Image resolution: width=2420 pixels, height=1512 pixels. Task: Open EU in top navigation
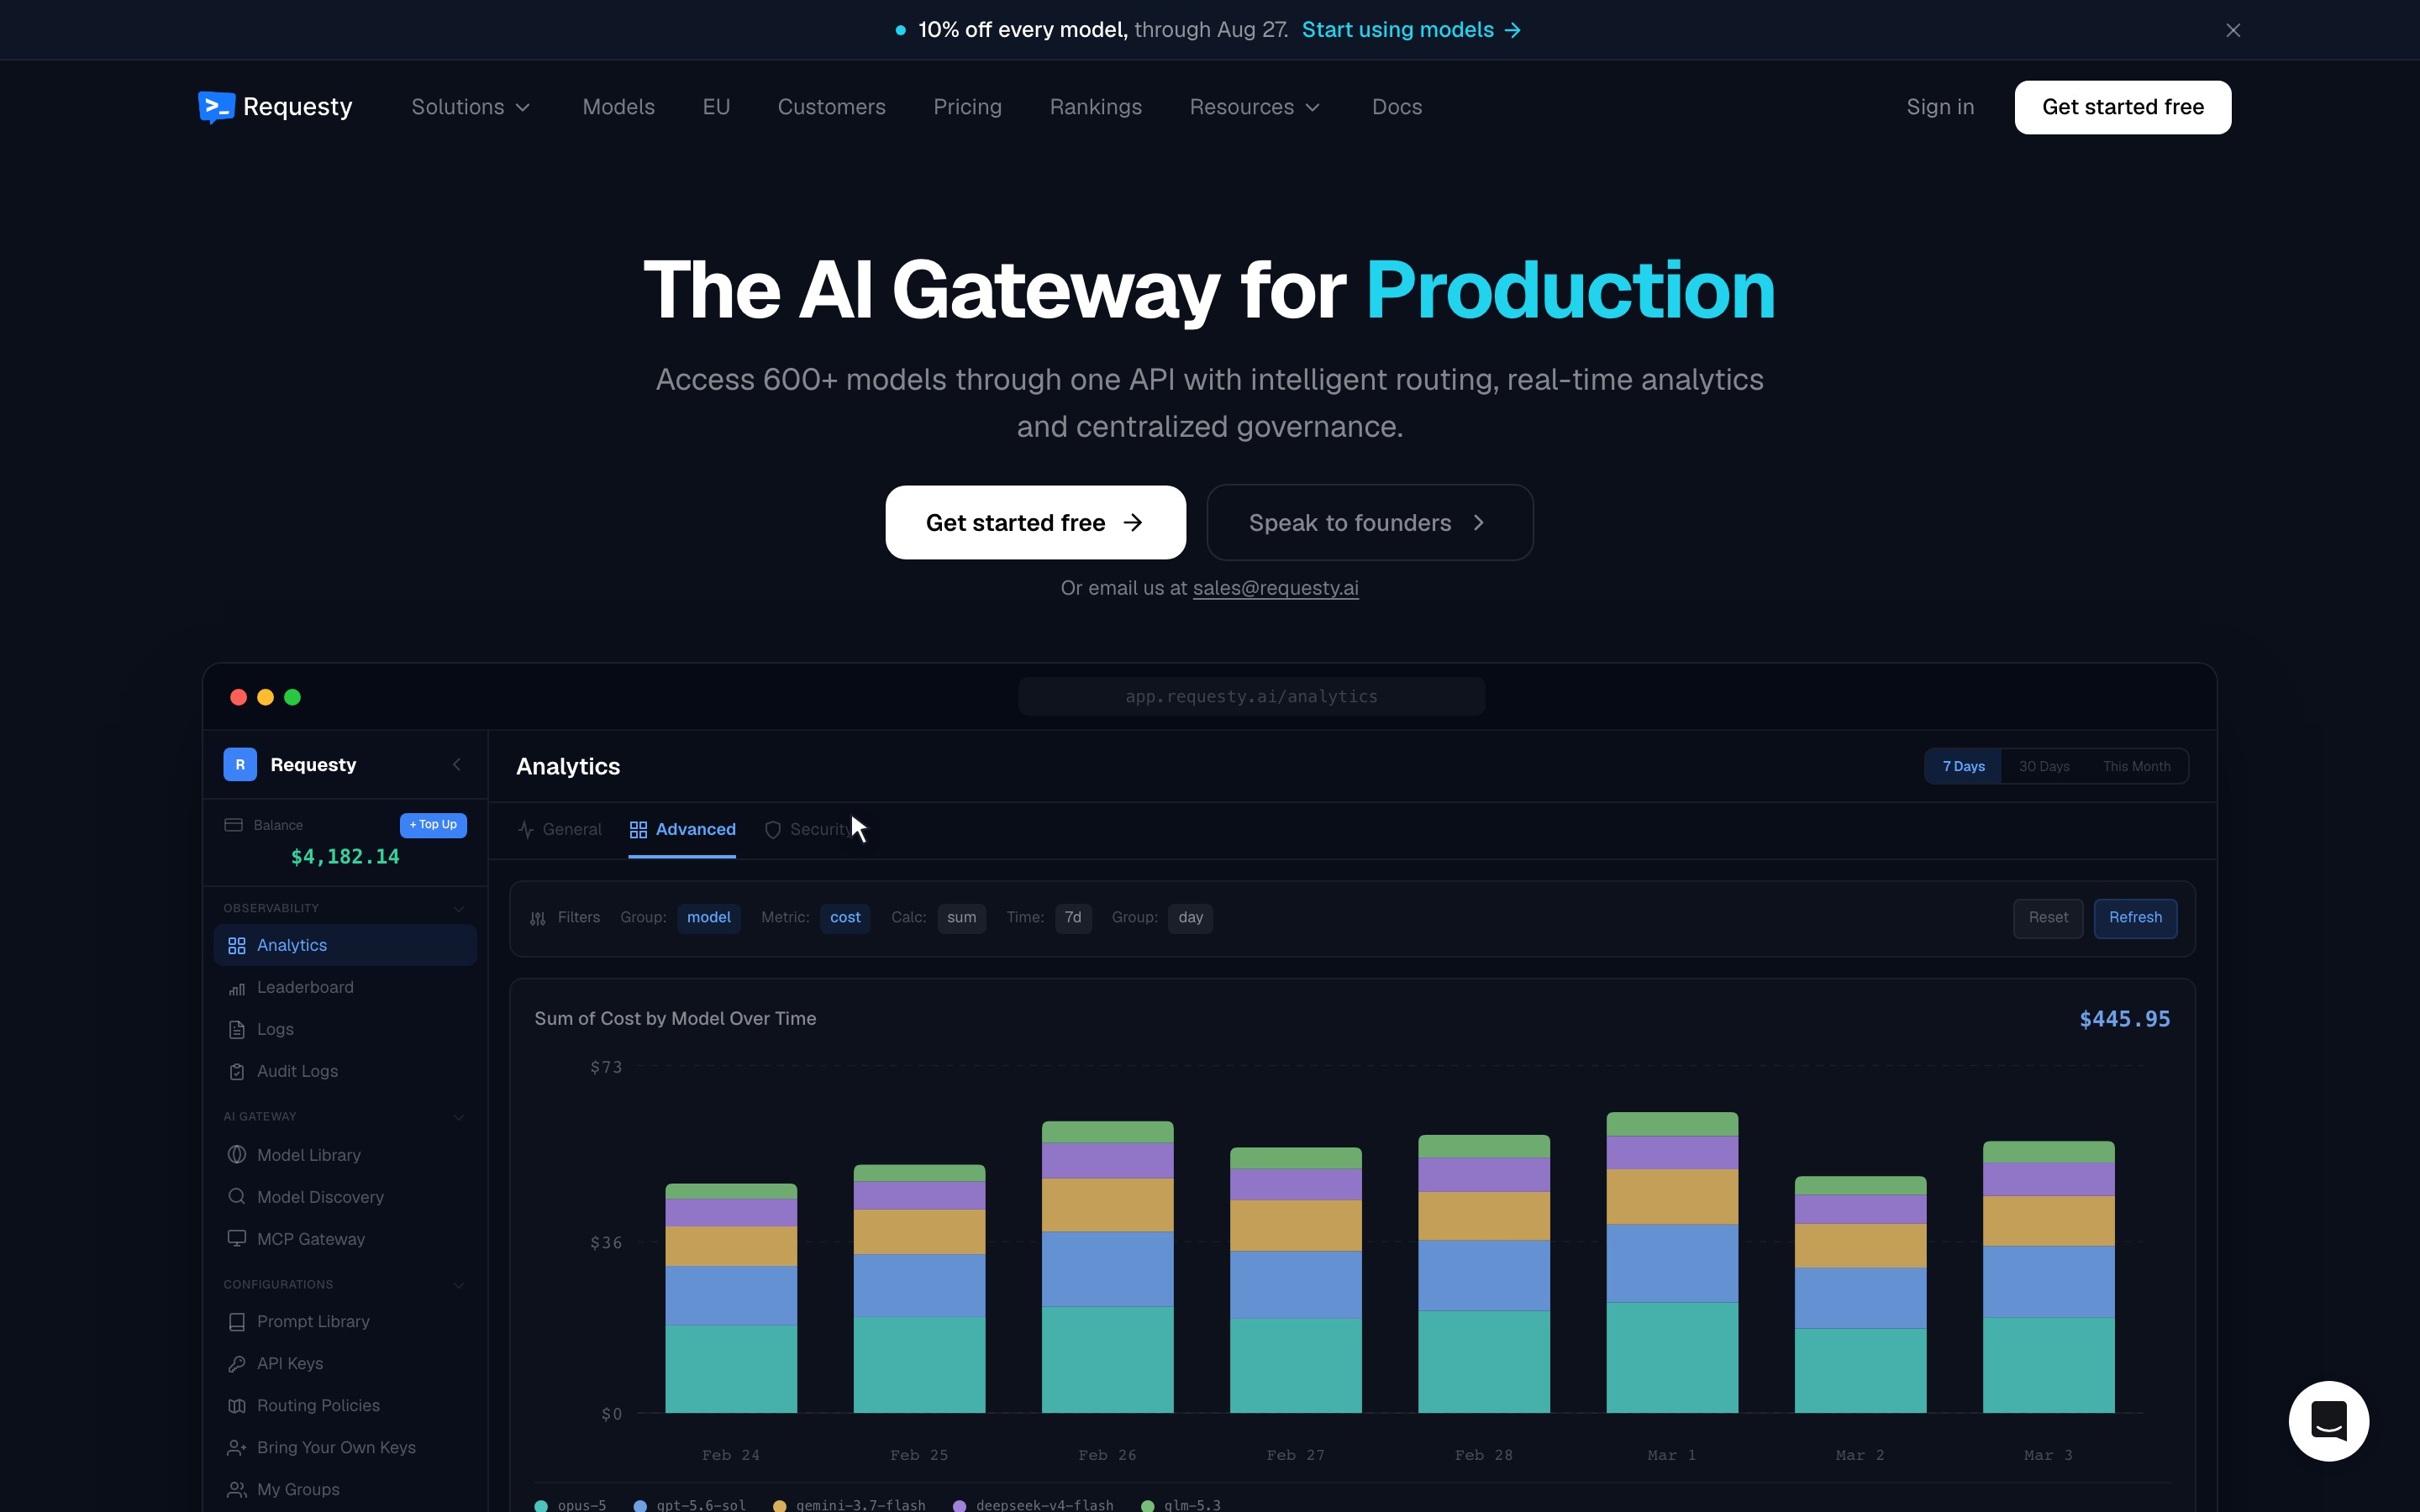pyautogui.click(x=716, y=107)
